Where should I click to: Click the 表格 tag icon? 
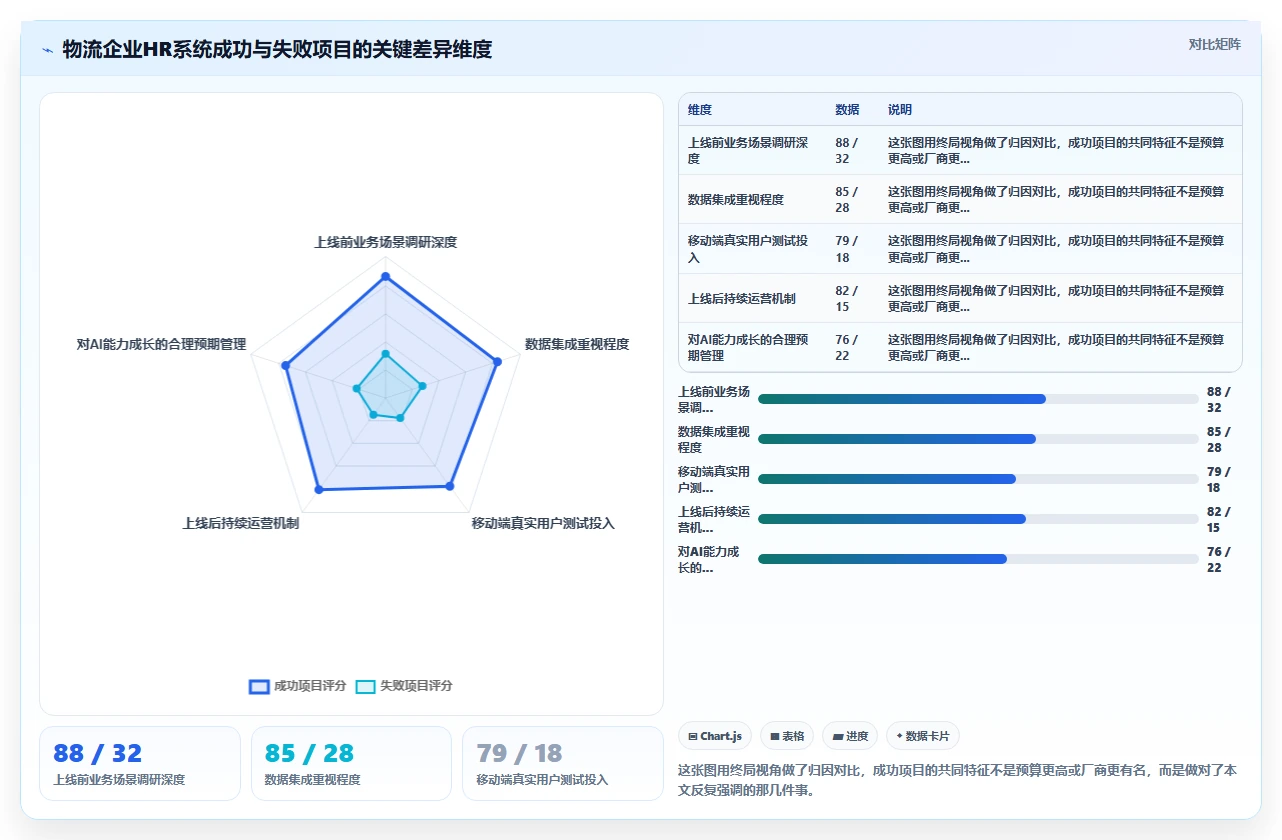(x=774, y=736)
